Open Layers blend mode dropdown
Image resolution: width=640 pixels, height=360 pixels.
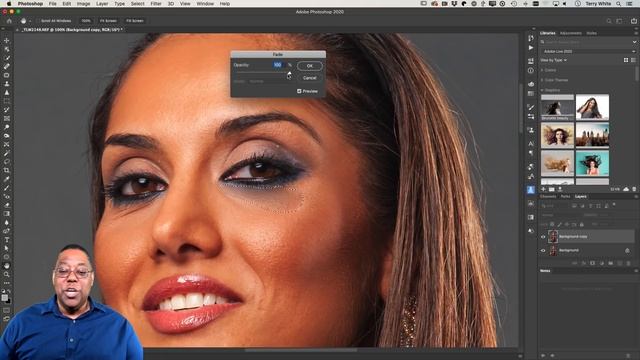[561, 215]
